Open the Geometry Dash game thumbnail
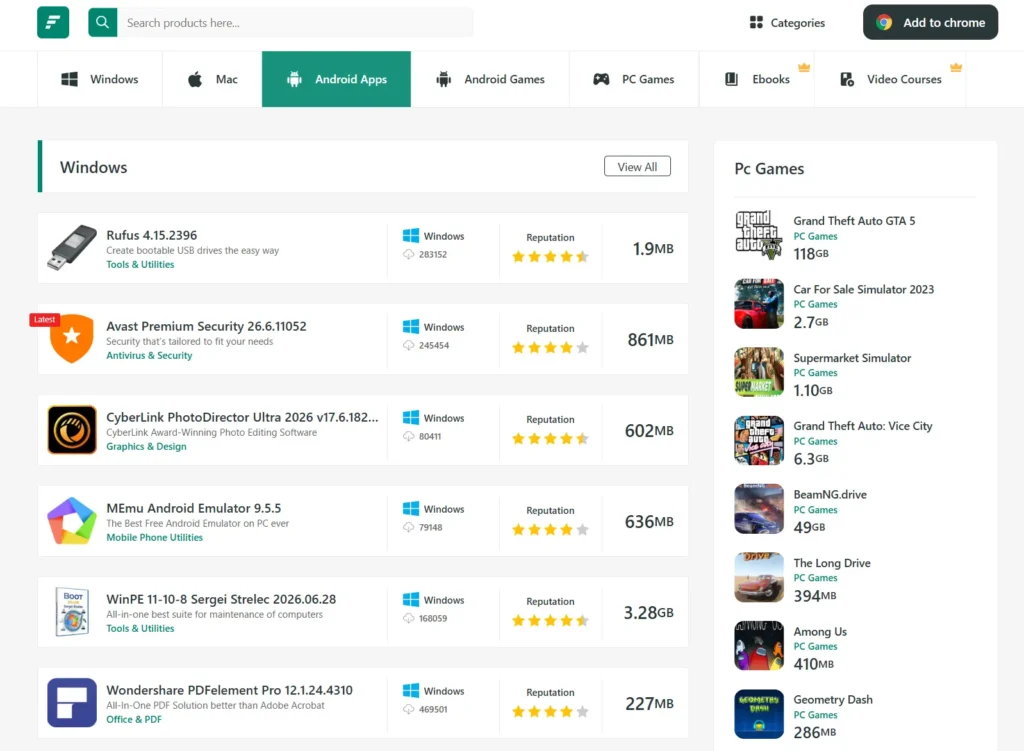Screen dimensions: 1024x751 point(759,714)
